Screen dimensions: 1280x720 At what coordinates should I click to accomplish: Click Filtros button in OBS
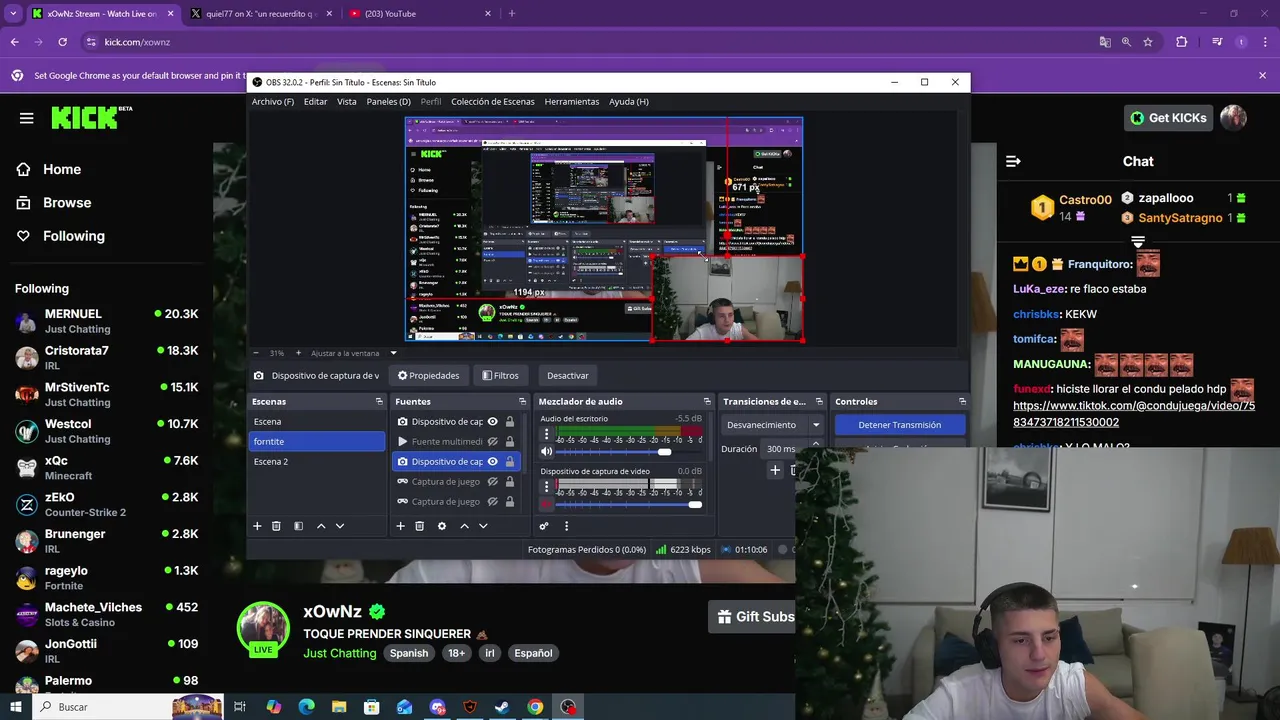pos(500,375)
